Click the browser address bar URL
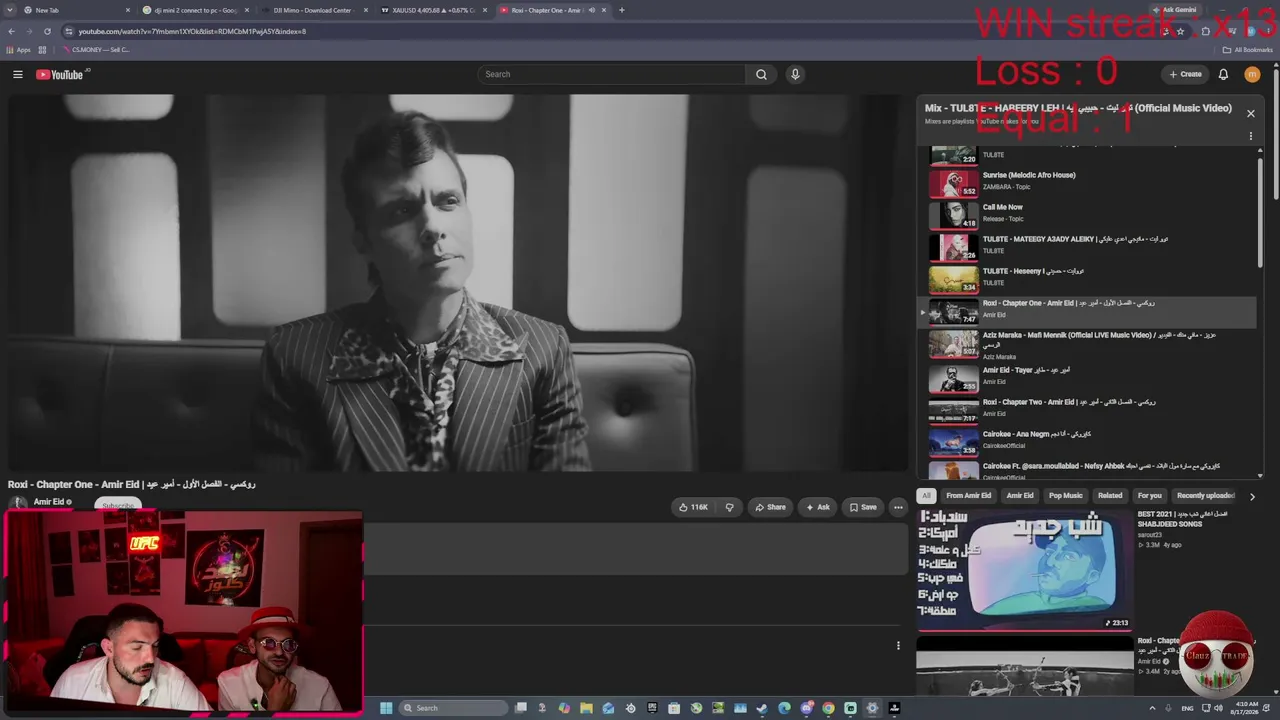1280x720 pixels. click(192, 31)
